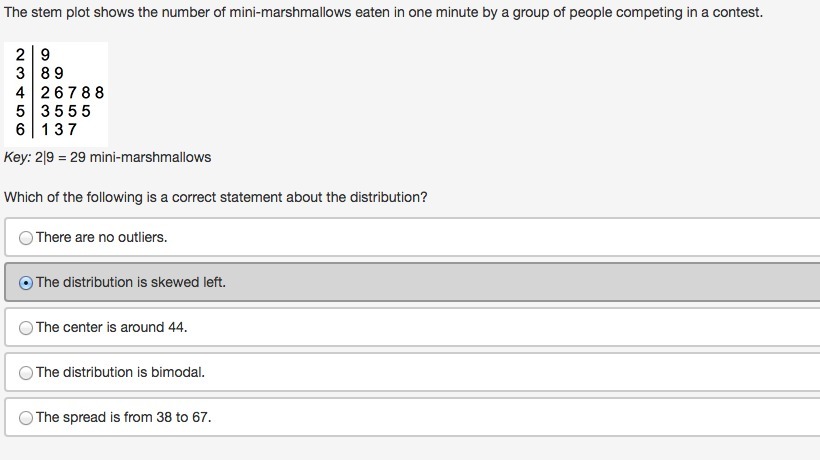Click the stem 3 row with leaves 8 9
This screenshot has height=460, width=820.
click(x=52, y=74)
